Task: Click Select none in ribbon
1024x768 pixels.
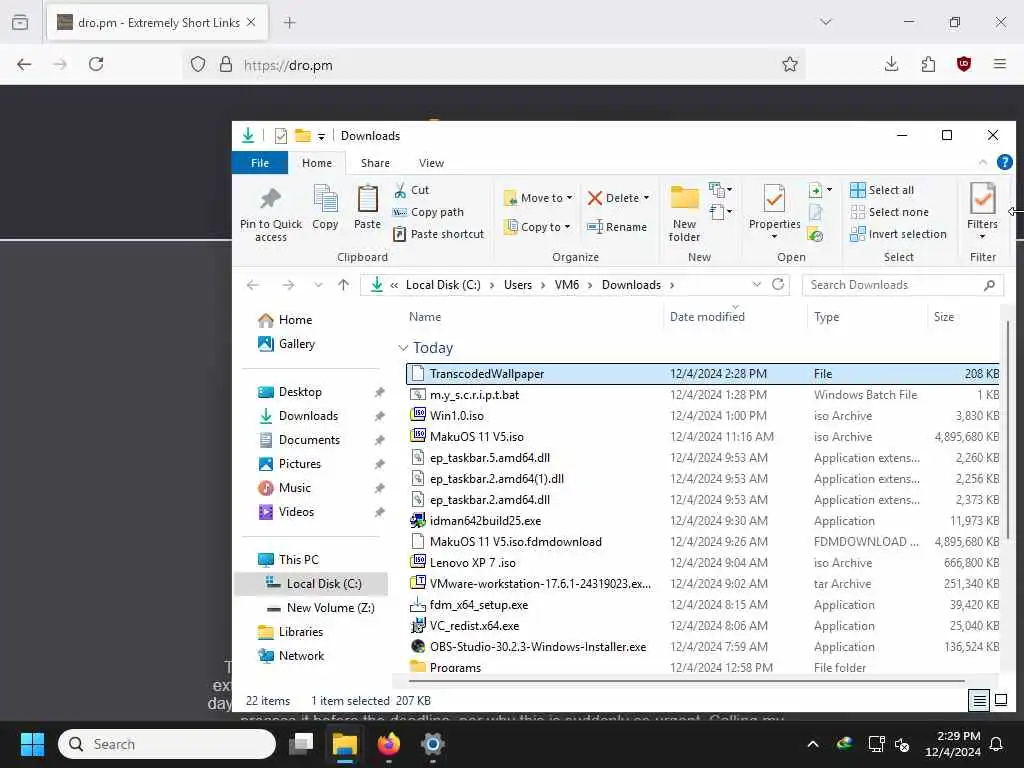Action: (889, 212)
